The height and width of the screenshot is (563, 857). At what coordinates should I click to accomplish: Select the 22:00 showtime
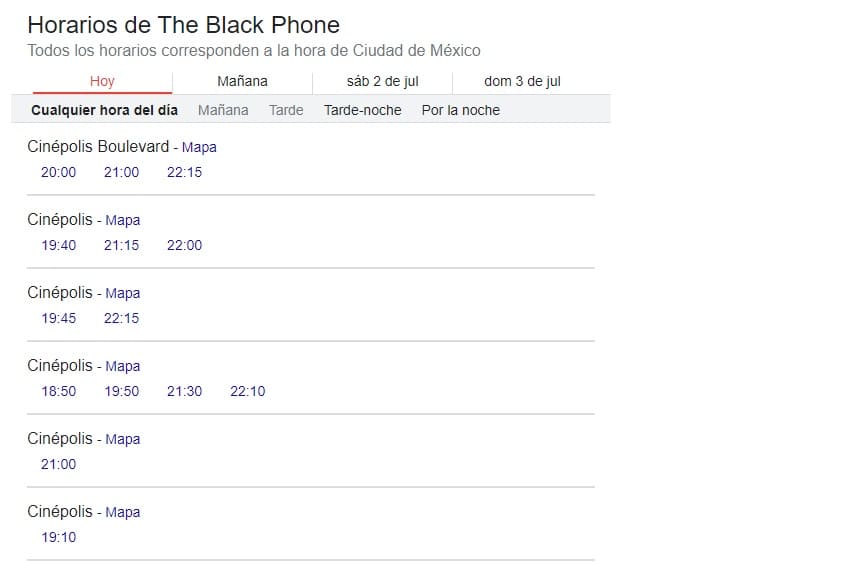(x=184, y=245)
